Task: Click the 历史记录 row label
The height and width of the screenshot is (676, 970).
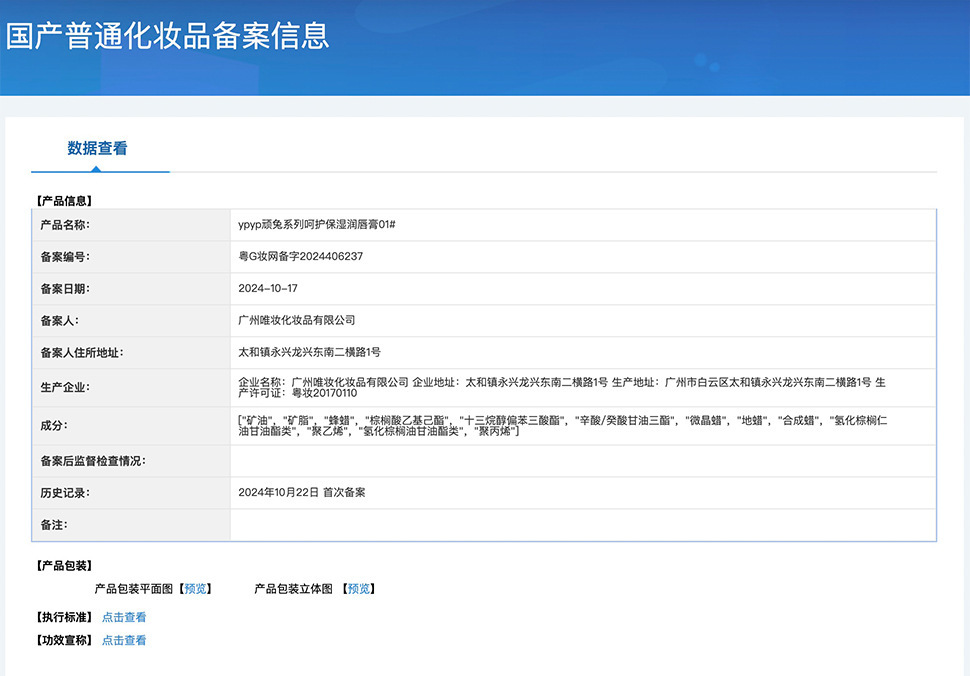Action: click(x=65, y=494)
